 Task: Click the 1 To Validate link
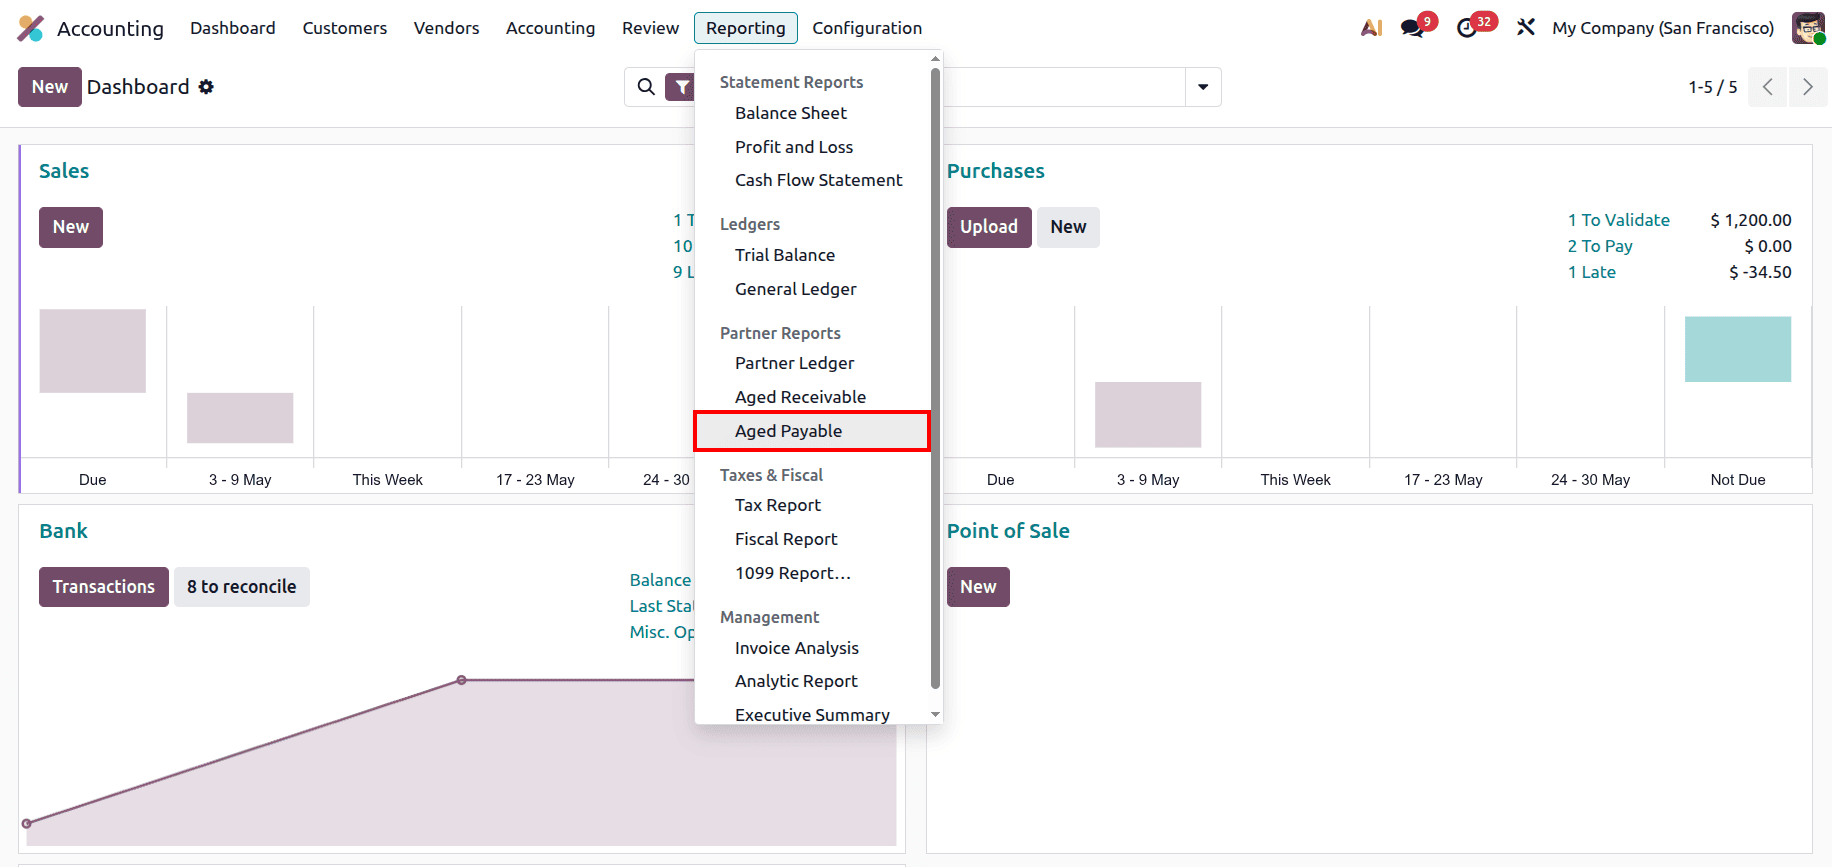coord(1618,220)
